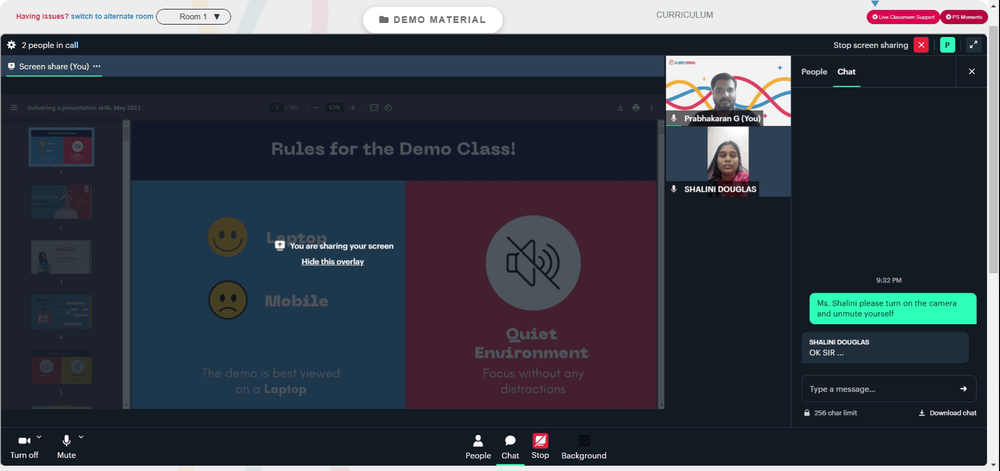The height and width of the screenshot is (471, 1000).
Task: Hide this overlay link
Action: [333, 262]
